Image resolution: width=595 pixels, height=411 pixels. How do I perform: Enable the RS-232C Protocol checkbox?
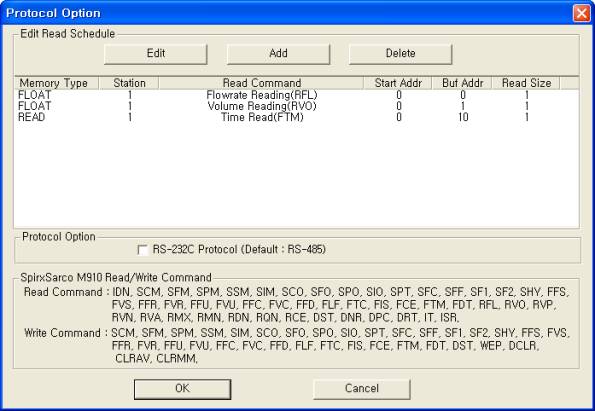(143, 250)
